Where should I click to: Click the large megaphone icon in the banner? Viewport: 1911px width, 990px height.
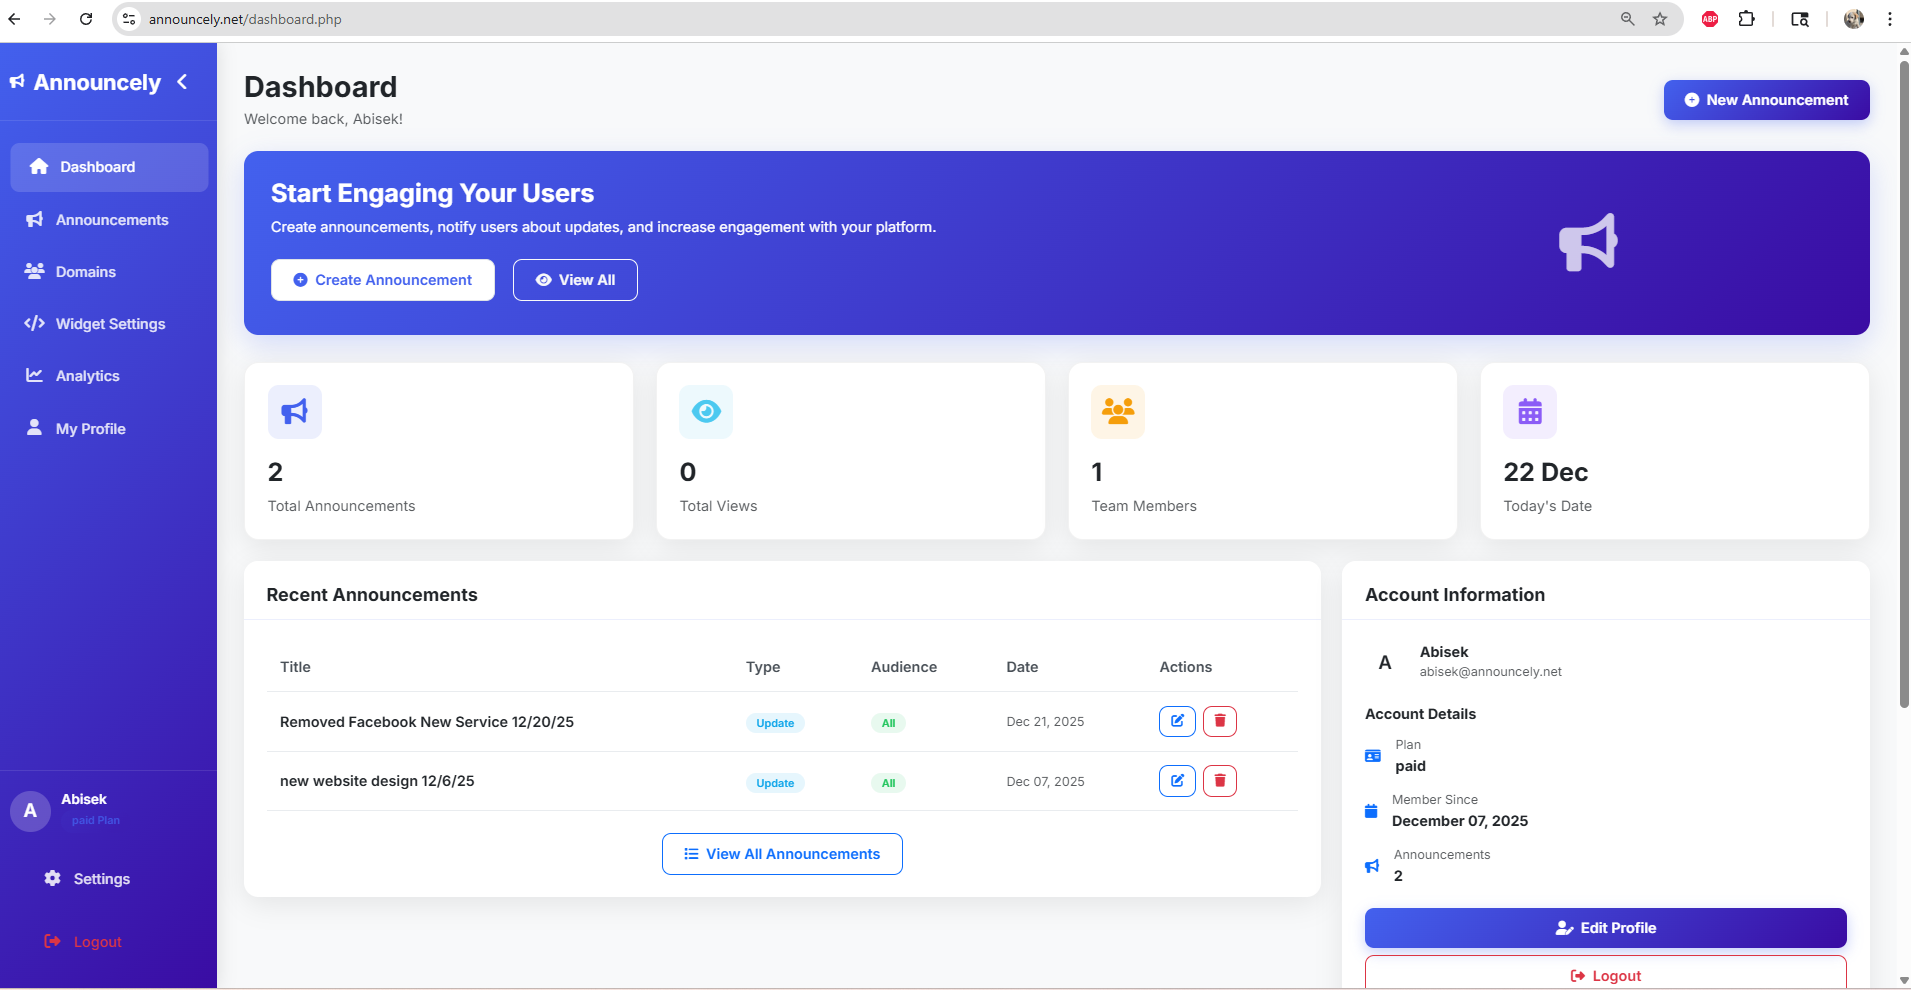point(1588,242)
